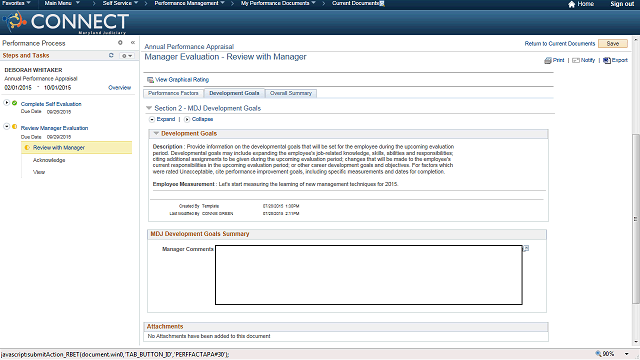Screen dimensions: 640x360
Task: Click into the Manager Comments text box
Action: click(x=369, y=275)
